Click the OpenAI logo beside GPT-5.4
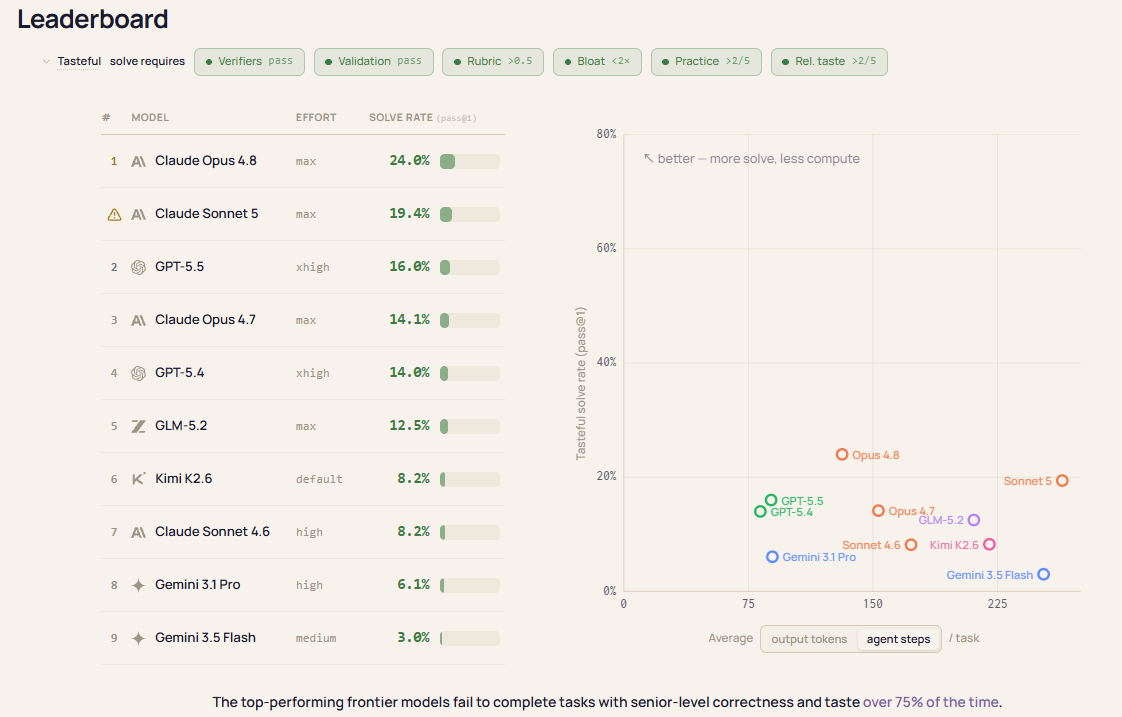 [139, 374]
